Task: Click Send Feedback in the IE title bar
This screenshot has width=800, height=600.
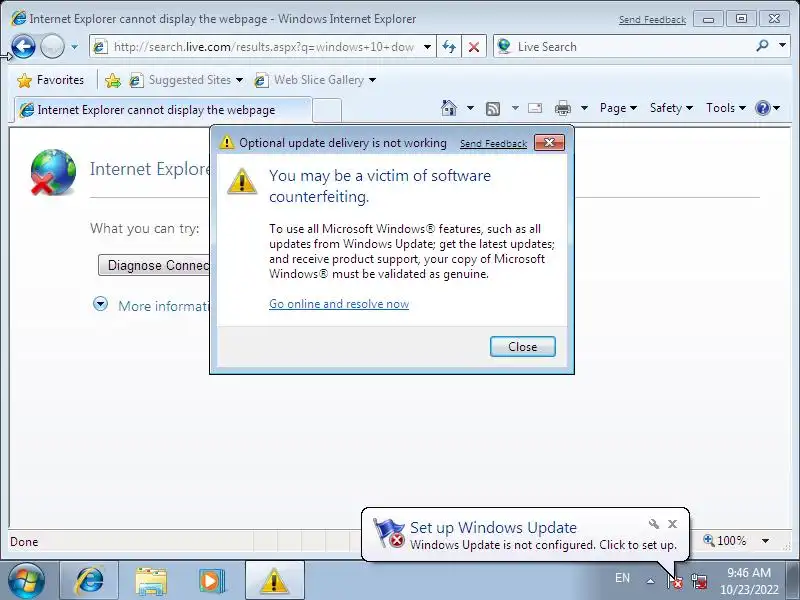Action: (x=652, y=20)
